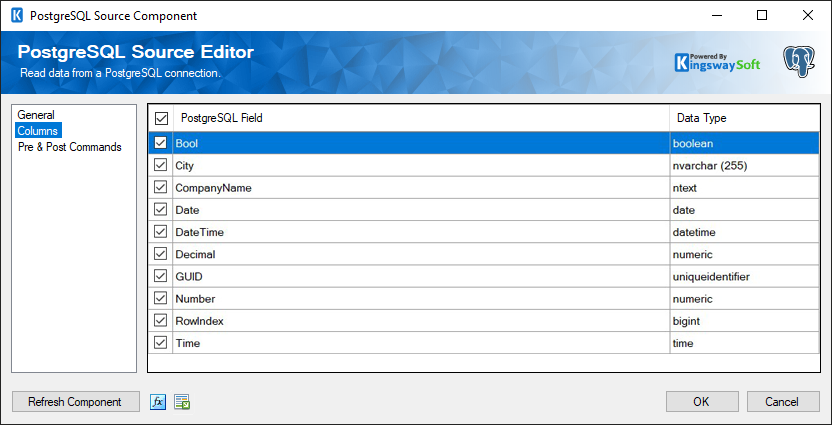Screen dimensions: 832x425
Task: Uncheck the City field checkbox
Action: (160, 166)
